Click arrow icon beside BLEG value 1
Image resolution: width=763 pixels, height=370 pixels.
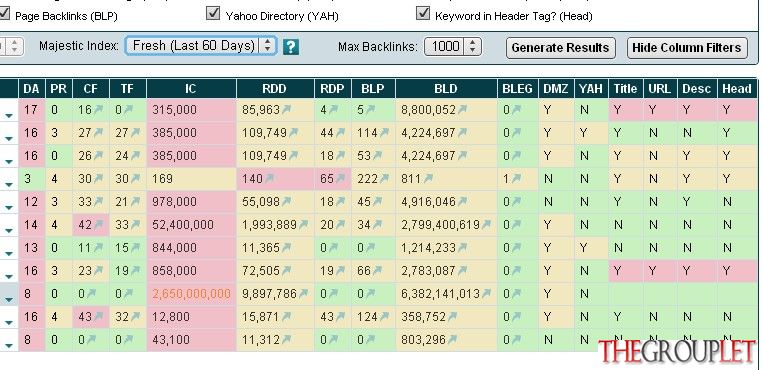click(x=516, y=179)
